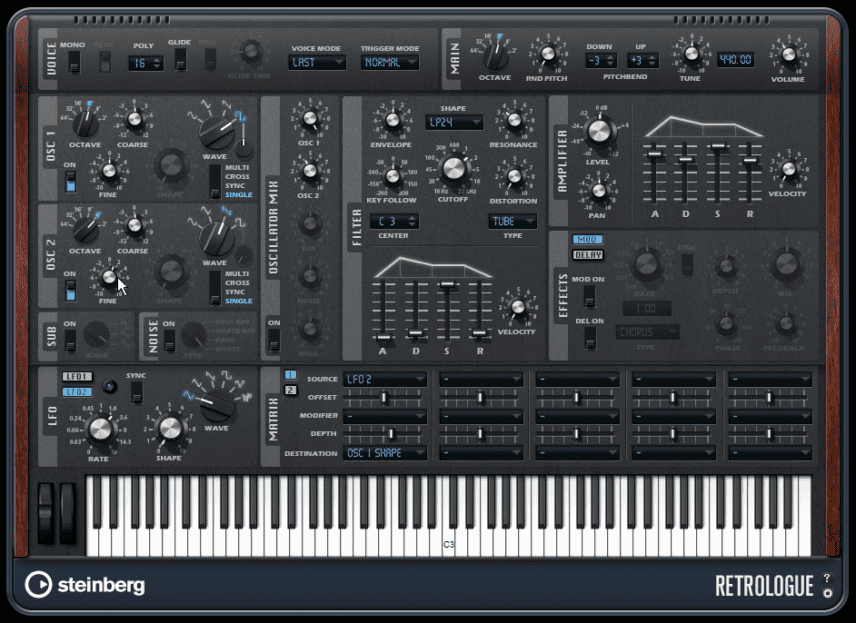
Task: Switch to the LFO 1 tab
Action: 77,377
